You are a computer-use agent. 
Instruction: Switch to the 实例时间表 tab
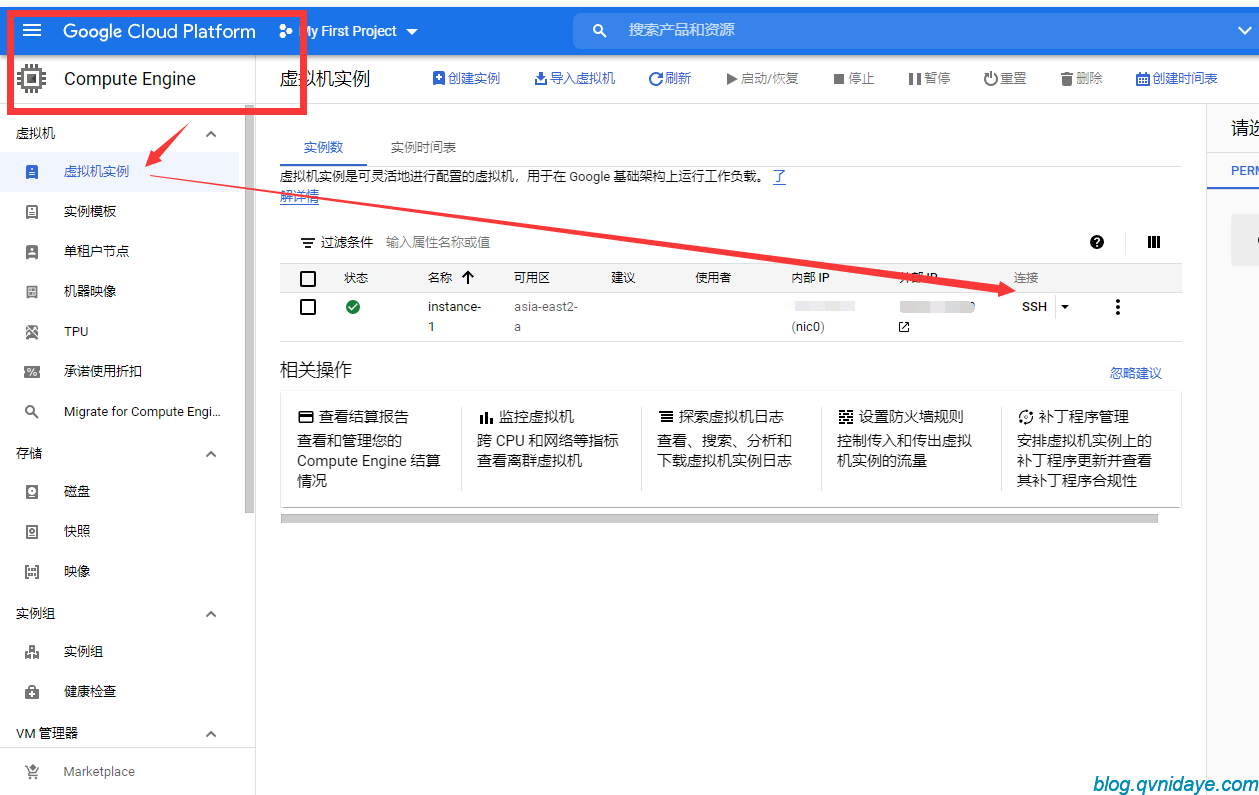pyautogui.click(x=423, y=147)
